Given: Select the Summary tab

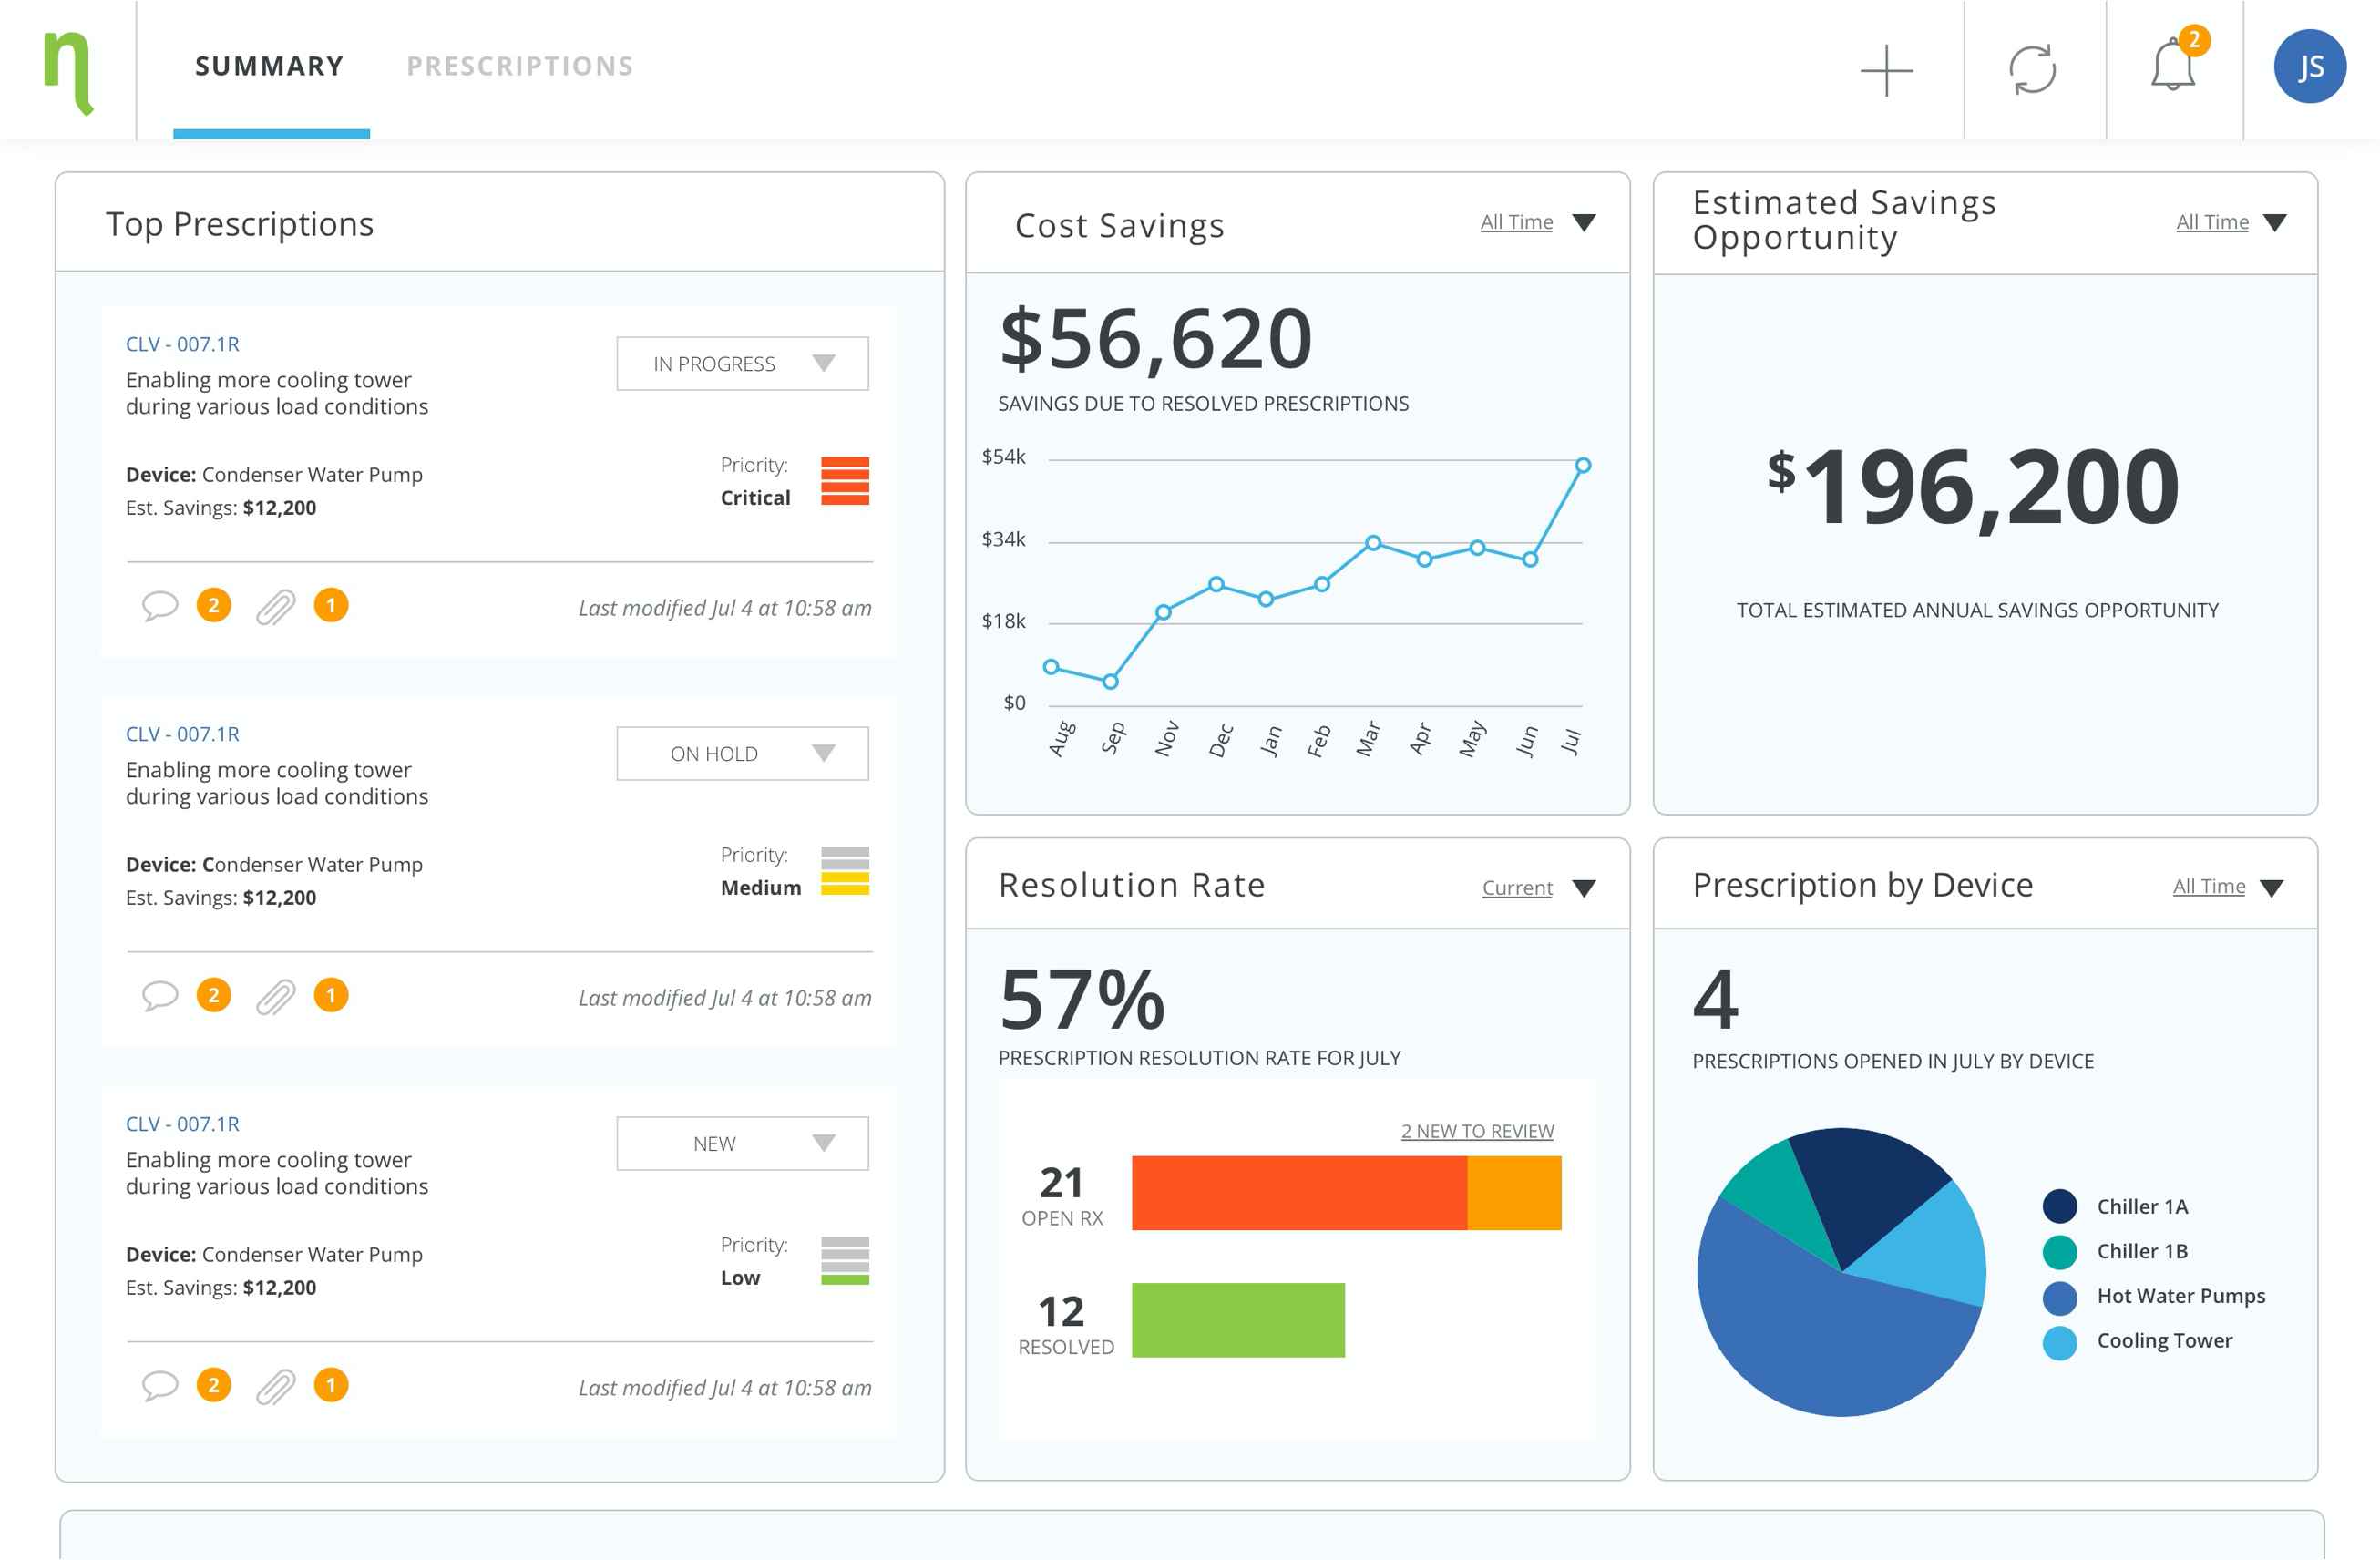Looking at the screenshot, I should [x=270, y=66].
